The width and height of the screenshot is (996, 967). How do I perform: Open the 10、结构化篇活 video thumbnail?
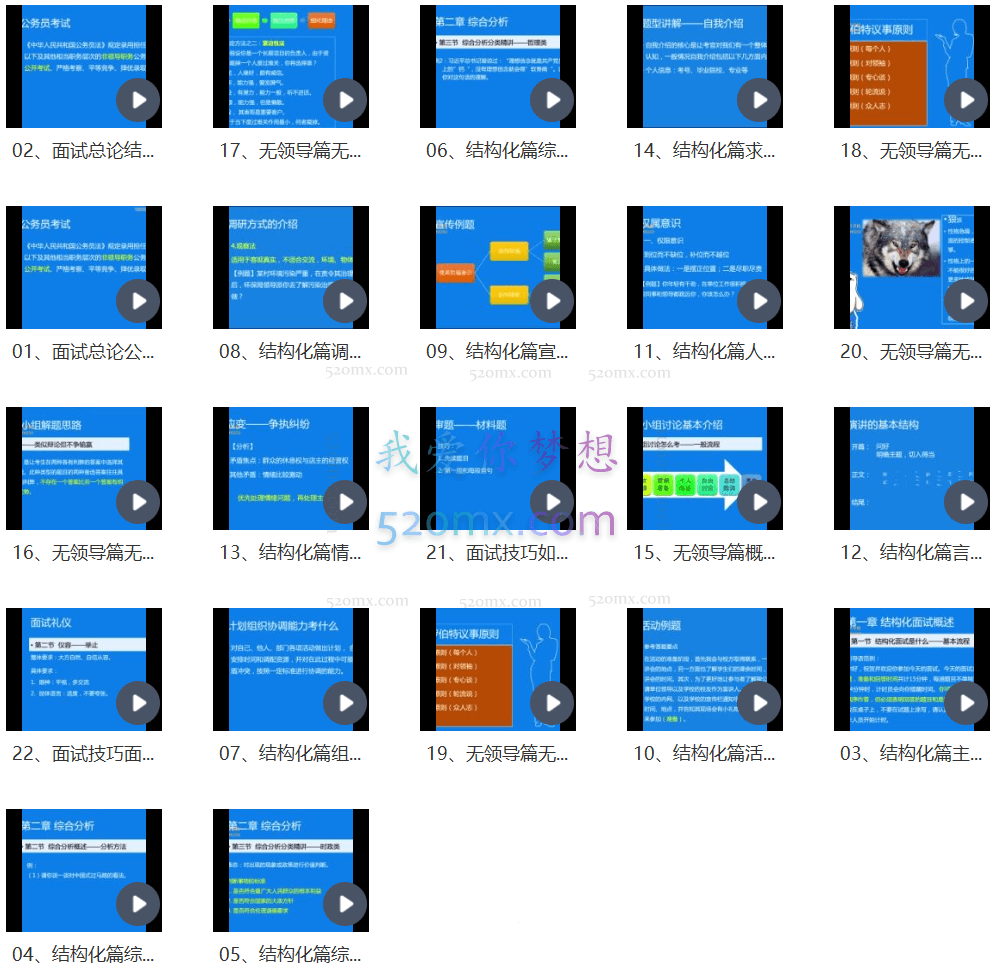704,669
